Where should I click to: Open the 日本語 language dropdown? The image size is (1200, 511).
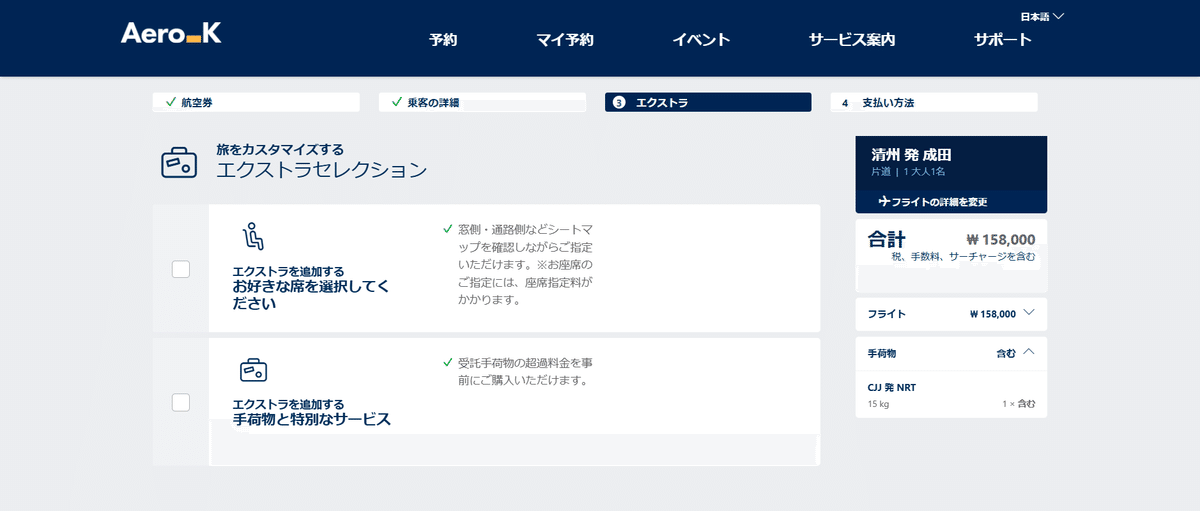pos(1042,17)
